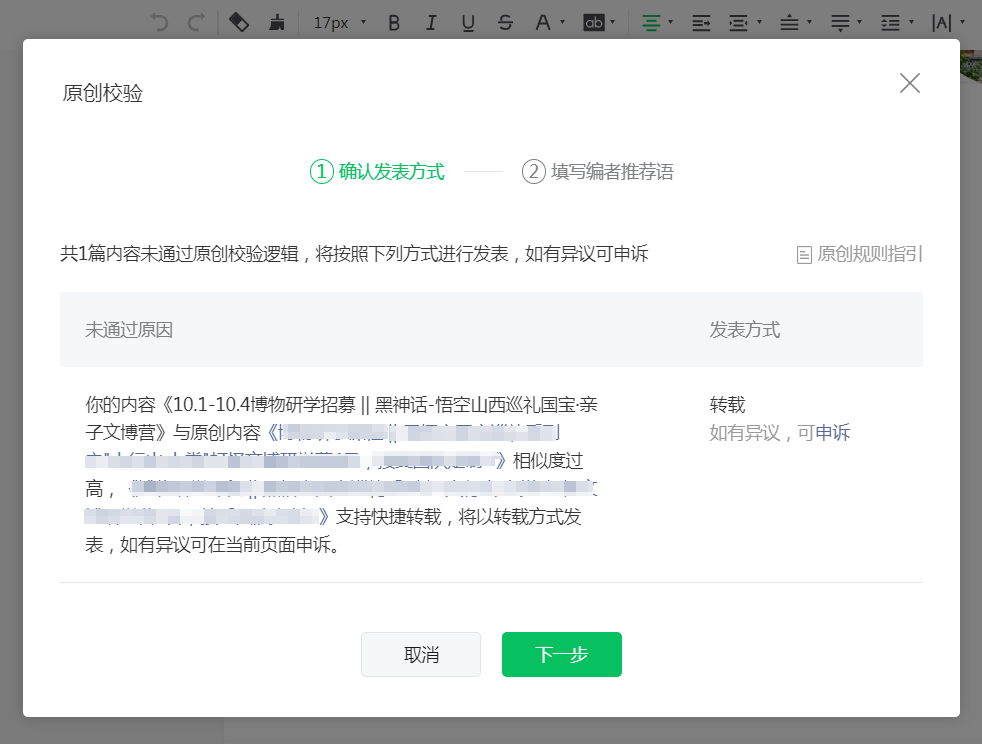Click the undo arrow in toolbar
The height and width of the screenshot is (744, 982).
(x=159, y=22)
